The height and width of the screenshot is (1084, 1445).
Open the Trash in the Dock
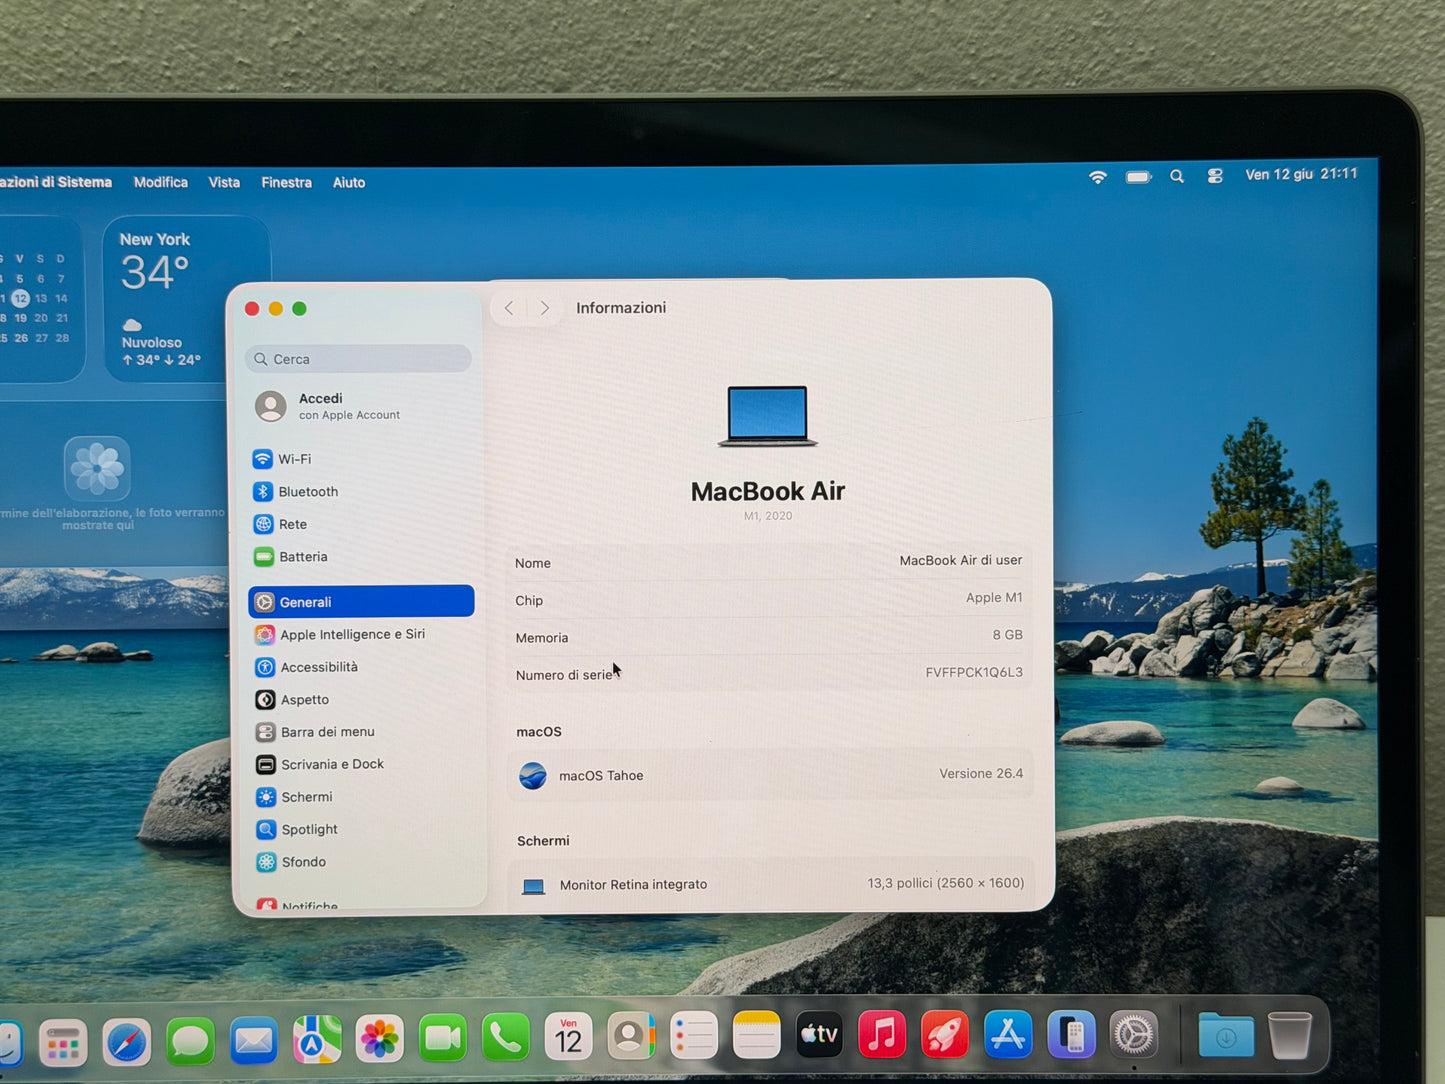pos(1290,1036)
